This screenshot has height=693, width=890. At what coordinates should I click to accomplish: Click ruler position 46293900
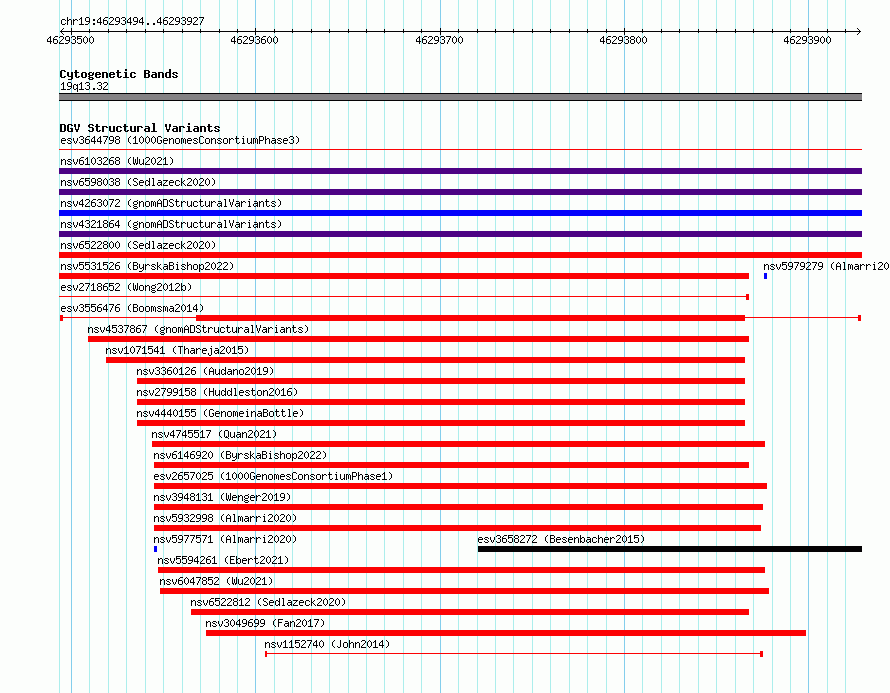807,40
